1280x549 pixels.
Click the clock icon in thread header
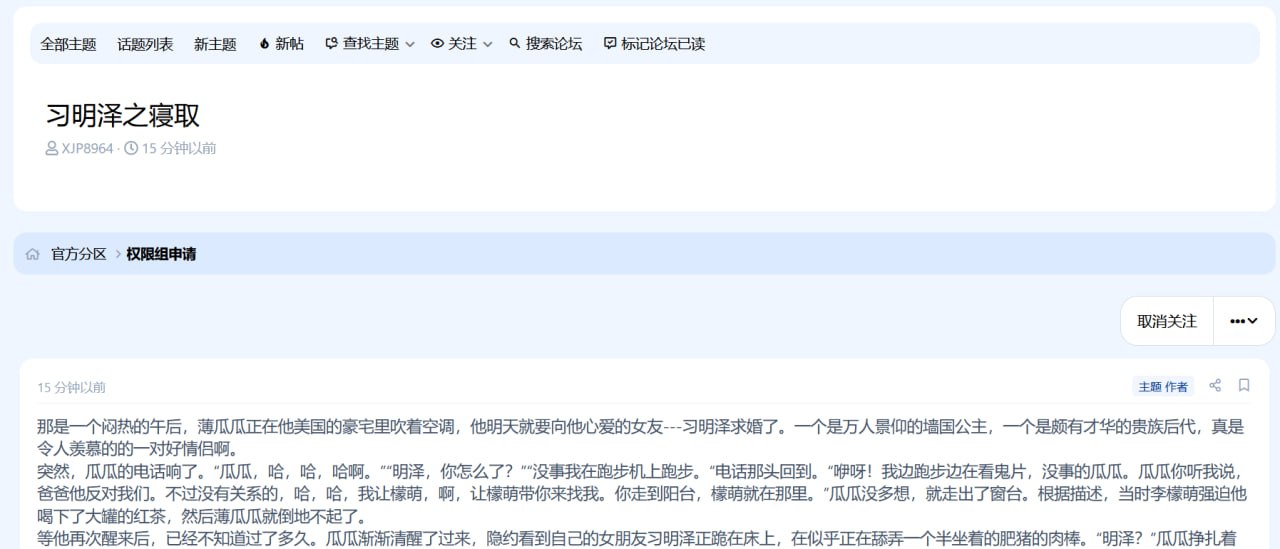[131, 149]
